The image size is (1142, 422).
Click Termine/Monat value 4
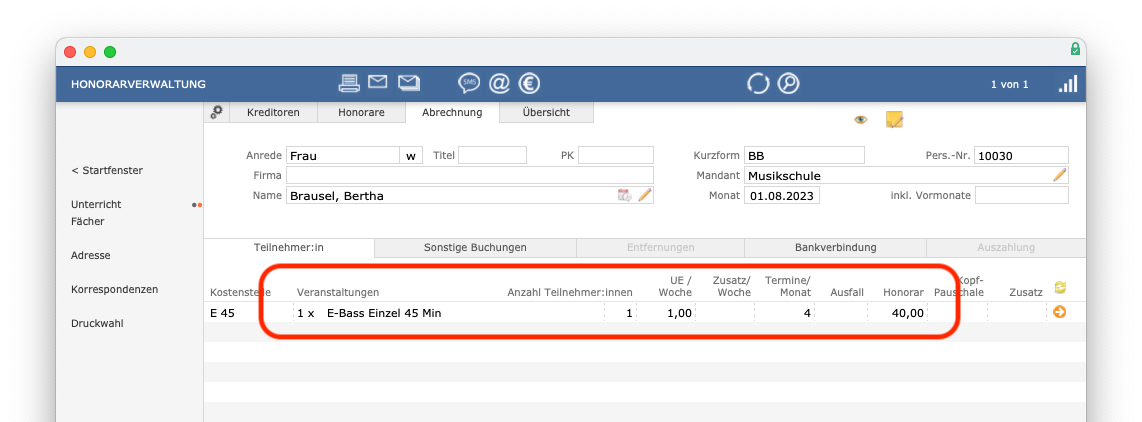(807, 313)
